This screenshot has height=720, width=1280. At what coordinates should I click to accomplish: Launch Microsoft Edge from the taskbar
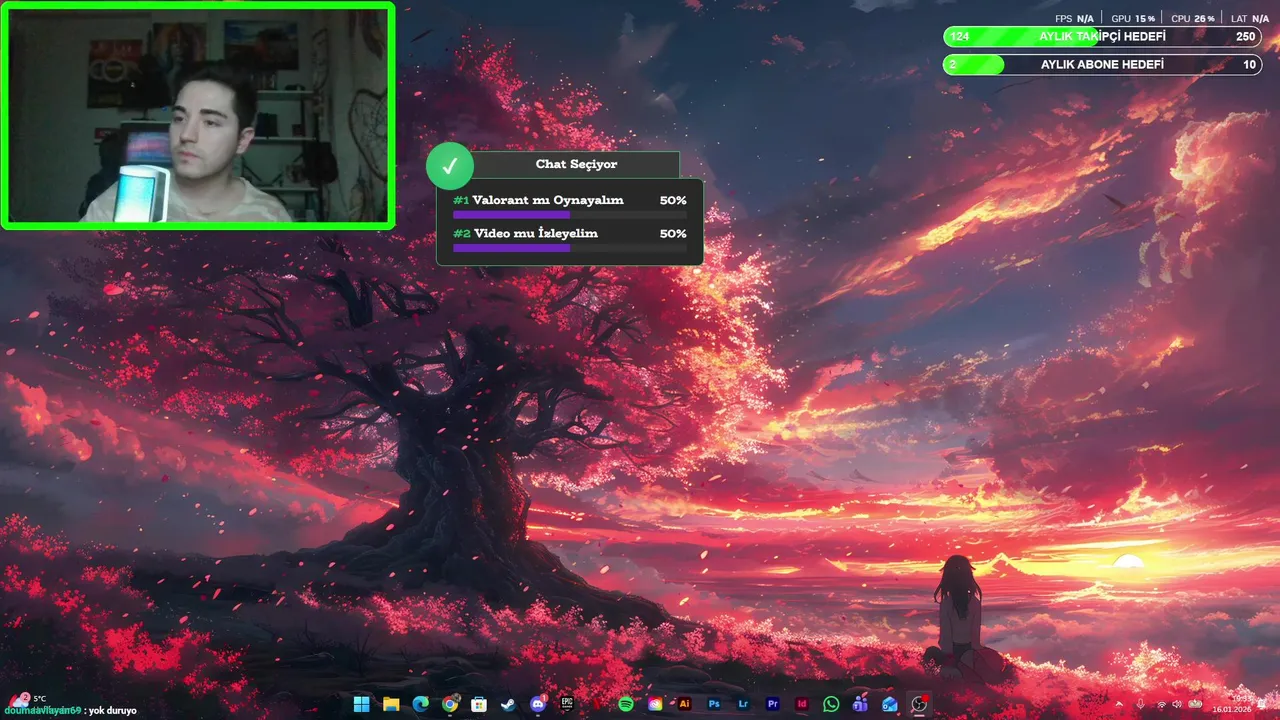coord(420,704)
